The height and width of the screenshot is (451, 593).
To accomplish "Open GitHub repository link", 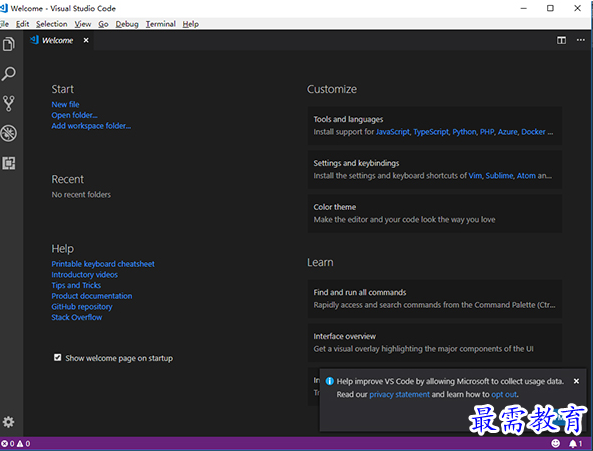I will [x=82, y=307].
